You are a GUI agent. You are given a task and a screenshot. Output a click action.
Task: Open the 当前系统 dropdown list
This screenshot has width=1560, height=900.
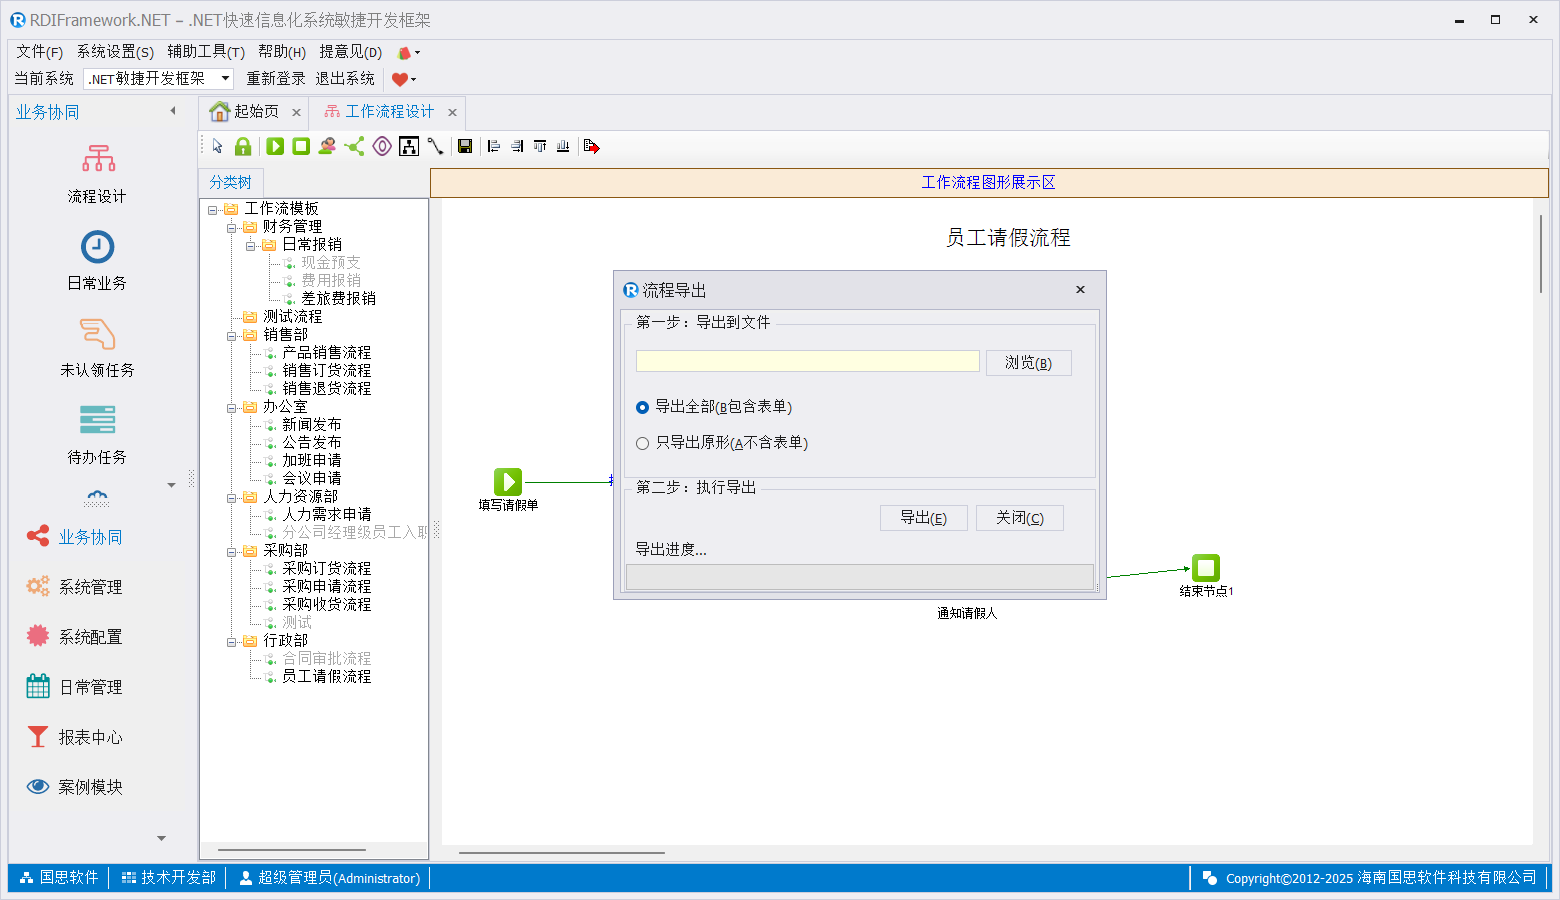click(226, 78)
